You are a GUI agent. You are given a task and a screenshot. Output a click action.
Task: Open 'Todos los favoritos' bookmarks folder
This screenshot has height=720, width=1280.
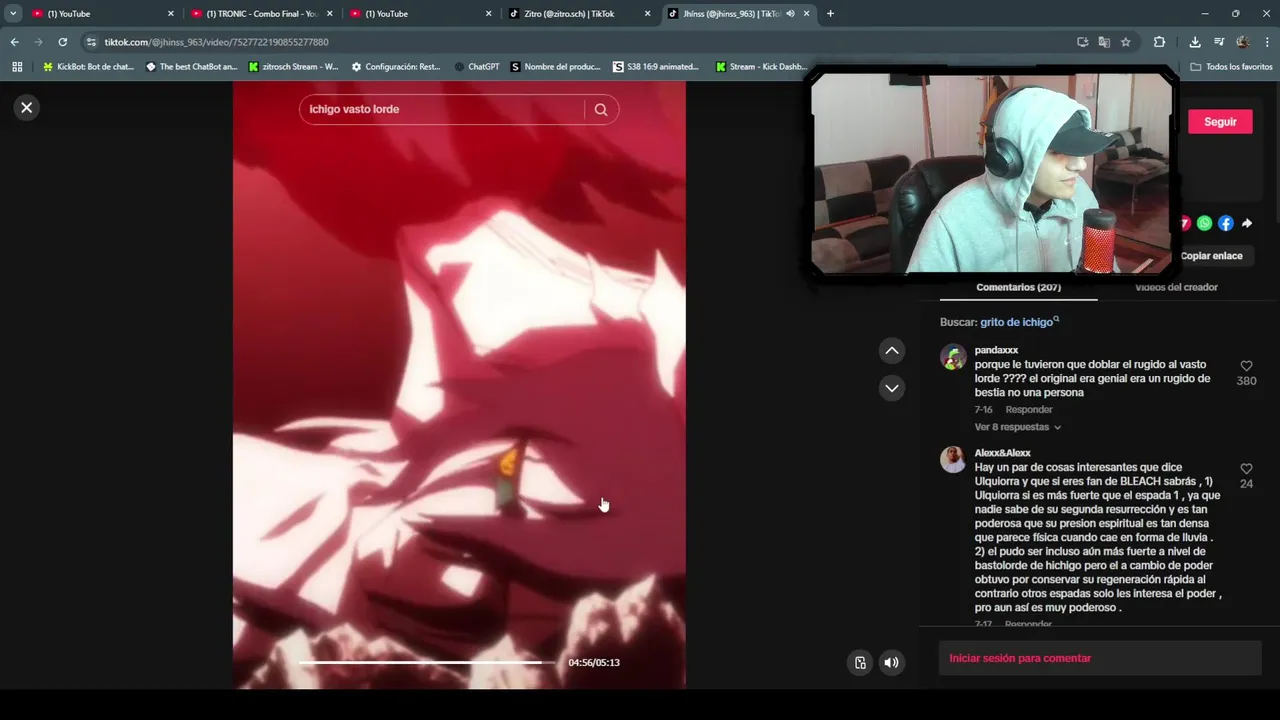click(x=1231, y=67)
